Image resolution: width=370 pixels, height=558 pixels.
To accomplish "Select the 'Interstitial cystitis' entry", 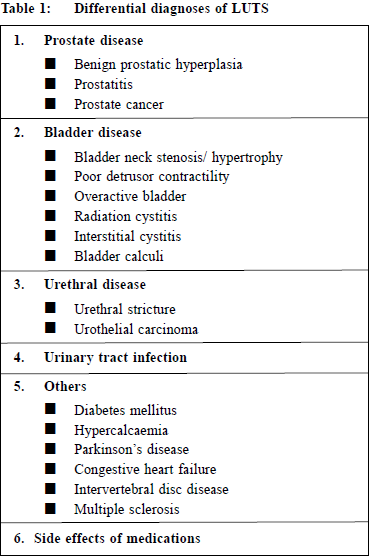I will point(127,237).
